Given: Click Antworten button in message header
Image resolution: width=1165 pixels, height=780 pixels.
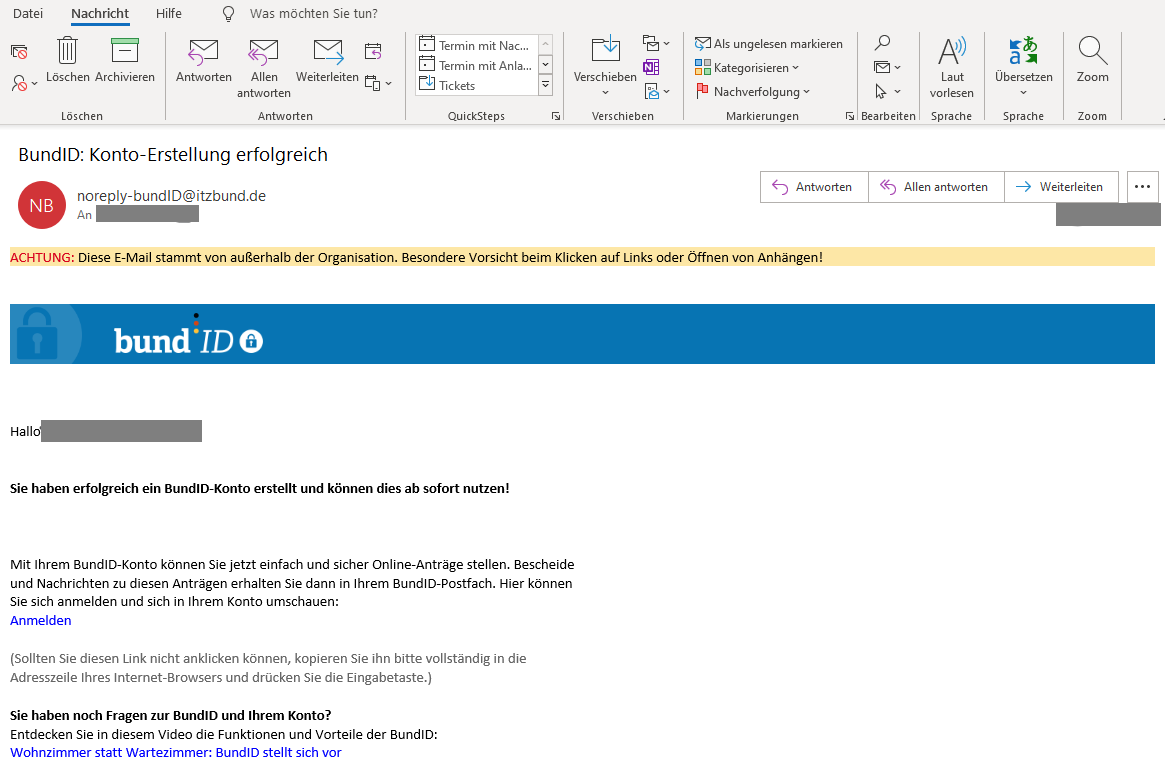Looking at the screenshot, I should click(x=814, y=187).
